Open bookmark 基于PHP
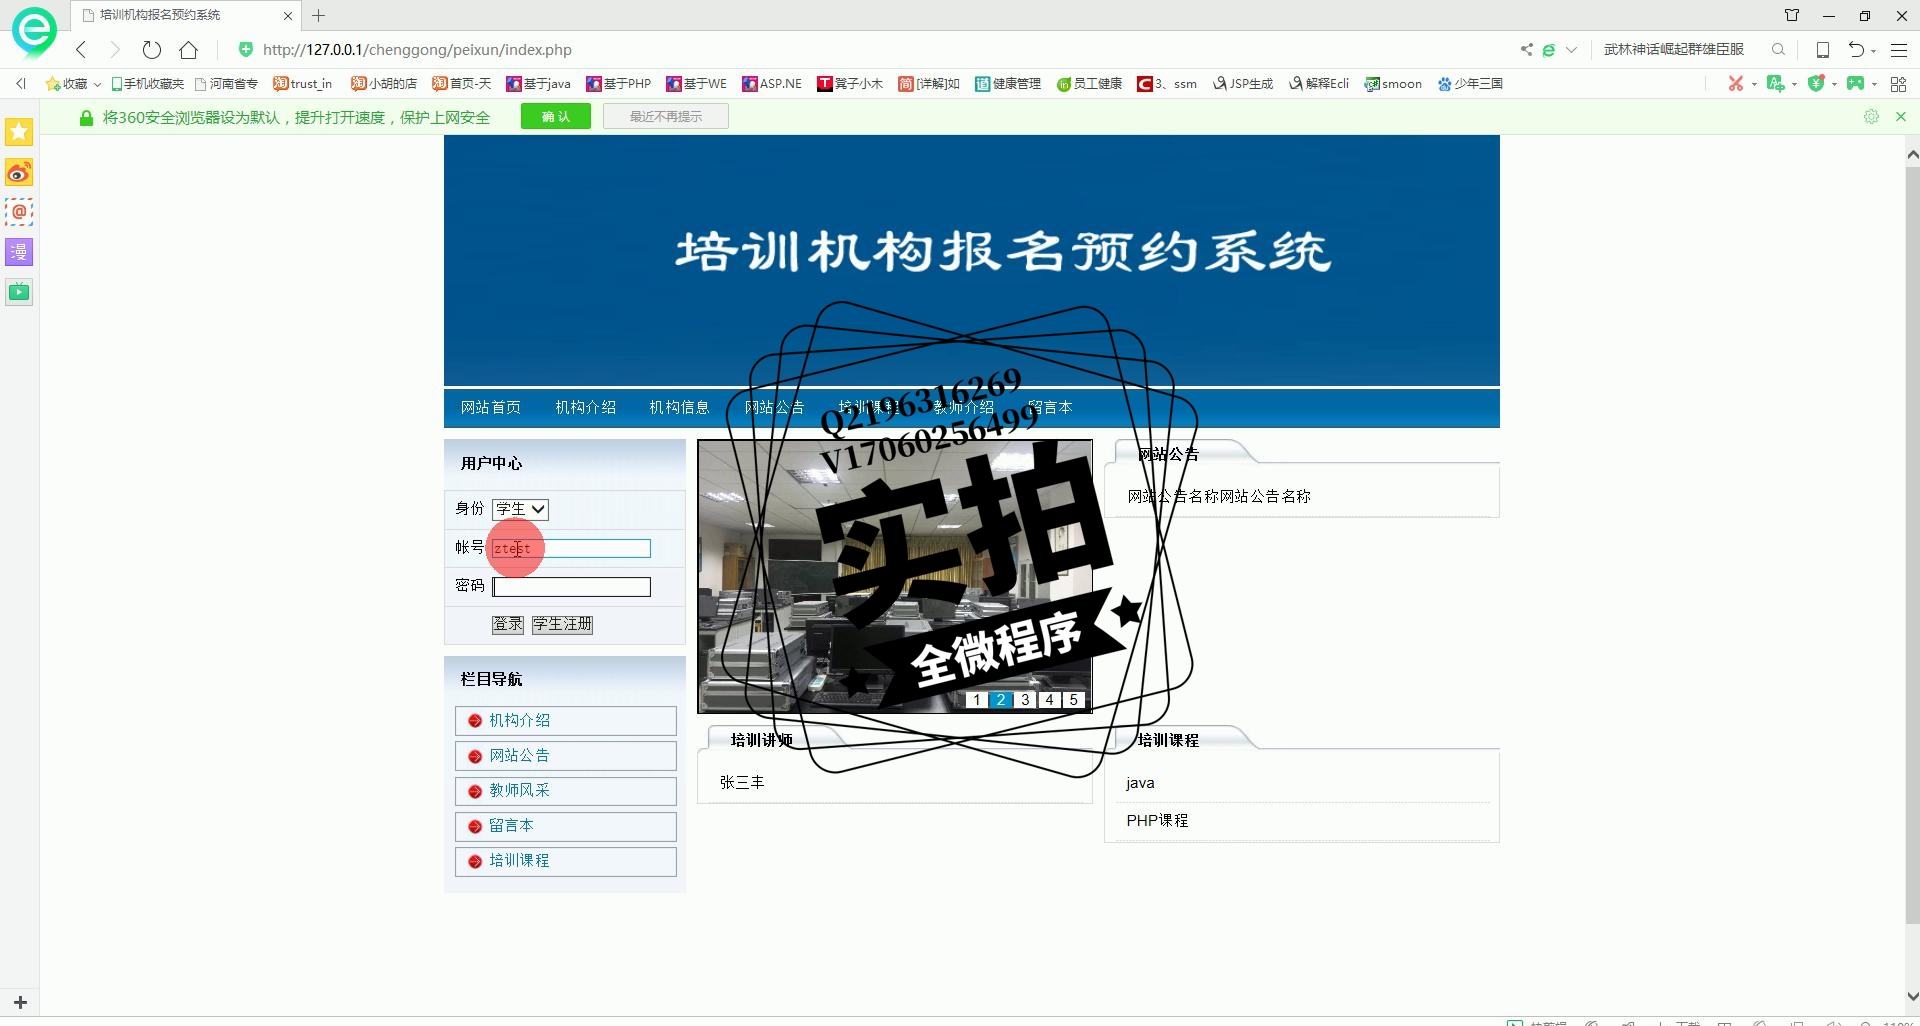1920x1026 pixels. 618,84
